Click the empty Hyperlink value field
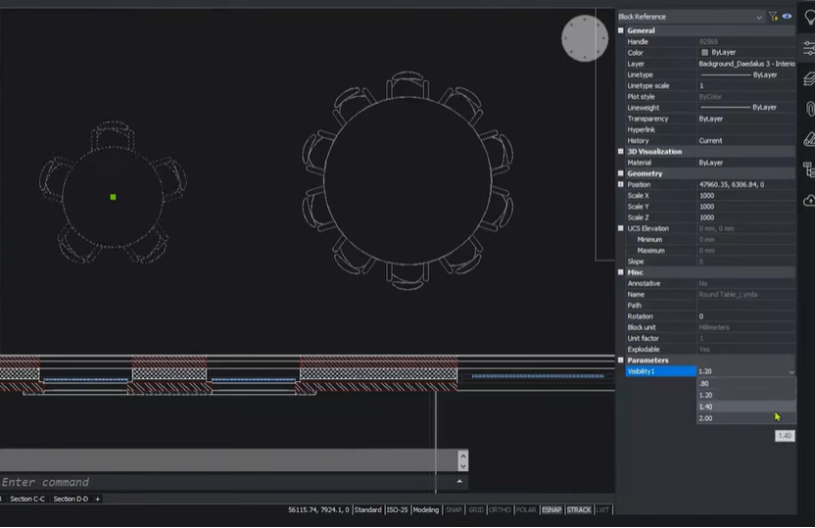This screenshot has height=528, width=815. (x=746, y=130)
